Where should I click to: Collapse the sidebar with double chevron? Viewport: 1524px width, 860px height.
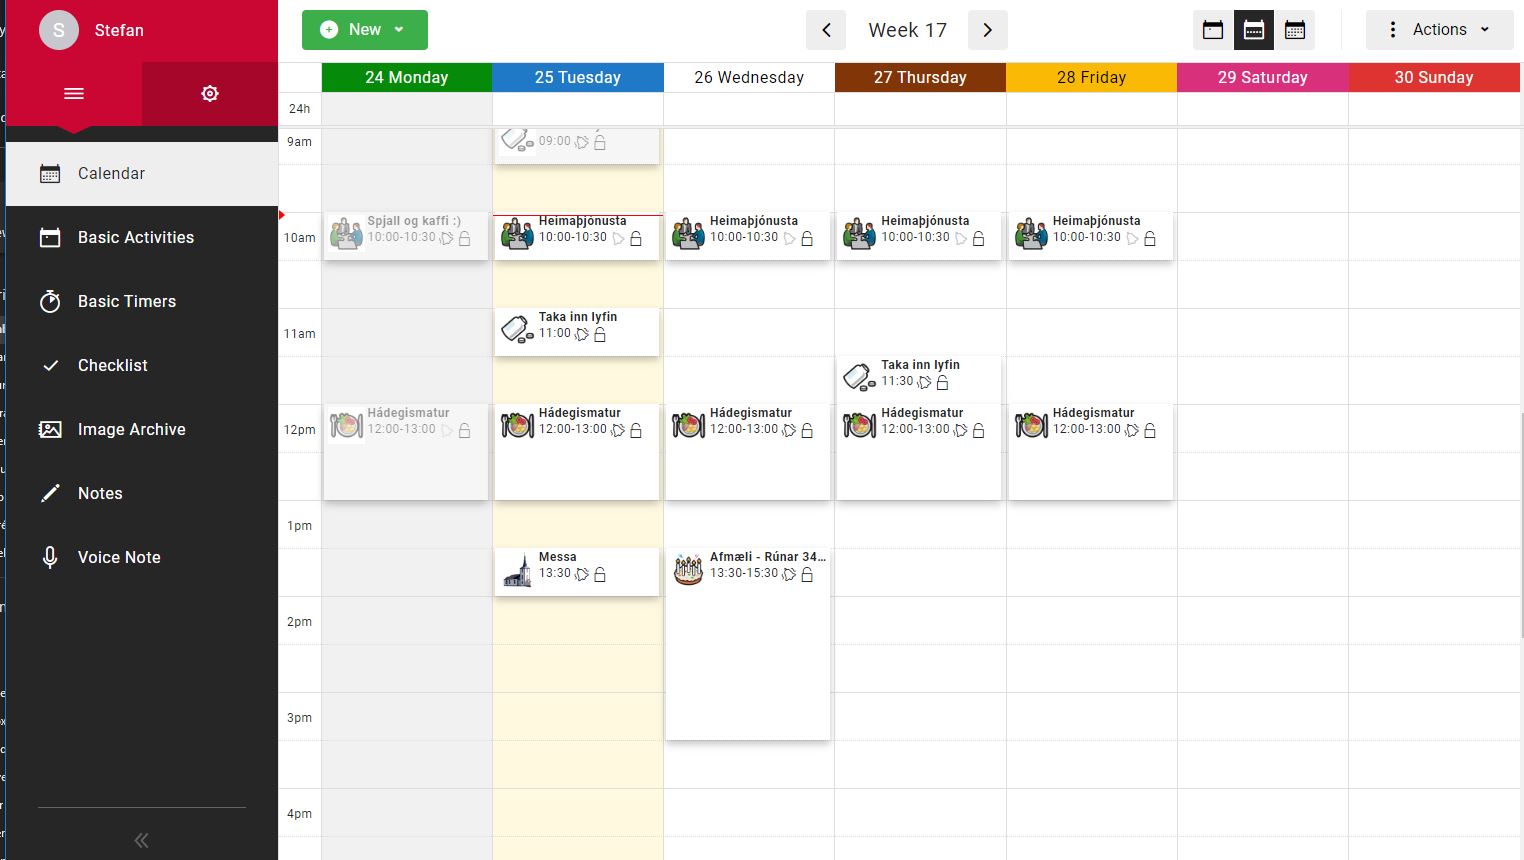141,840
